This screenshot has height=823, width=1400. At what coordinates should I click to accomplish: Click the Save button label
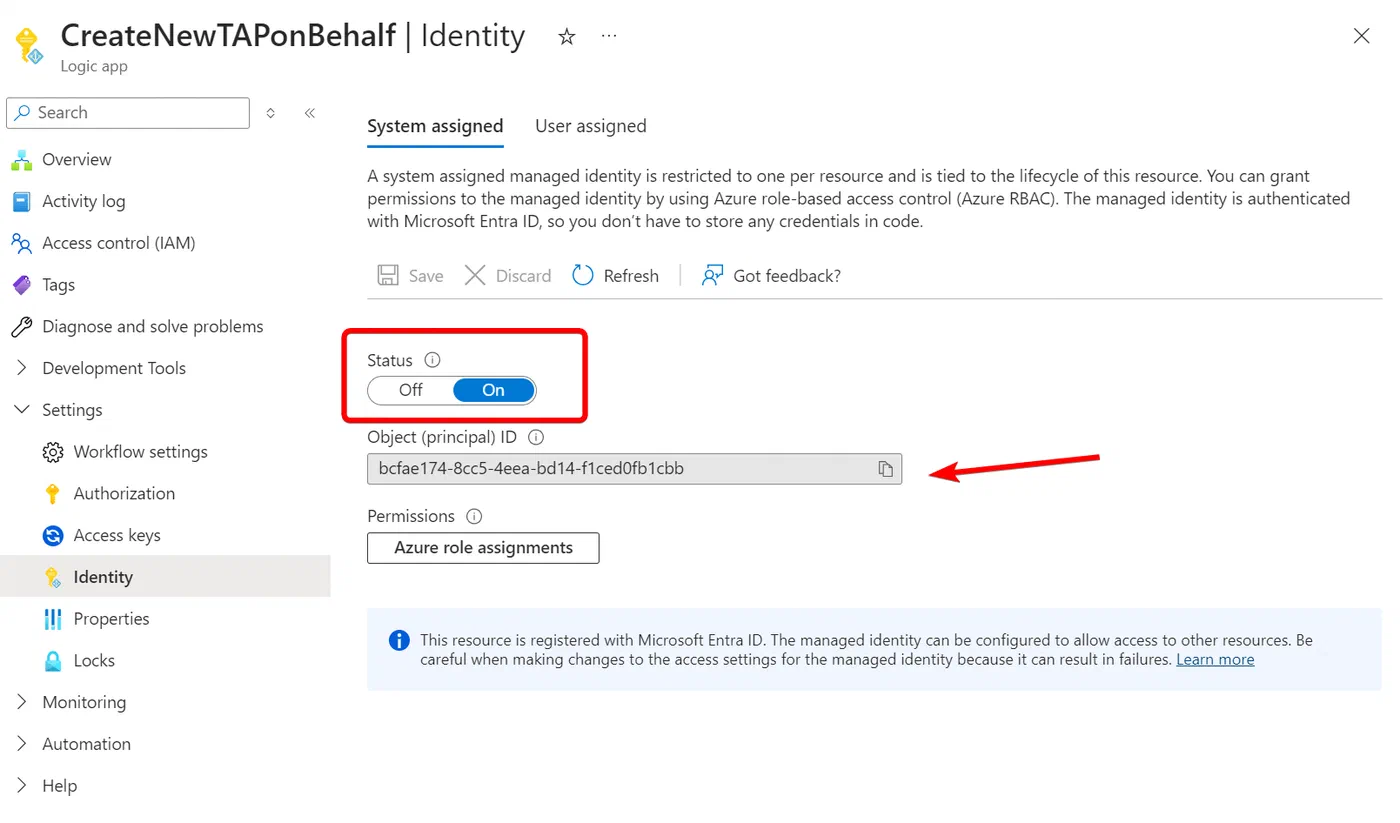pos(426,276)
